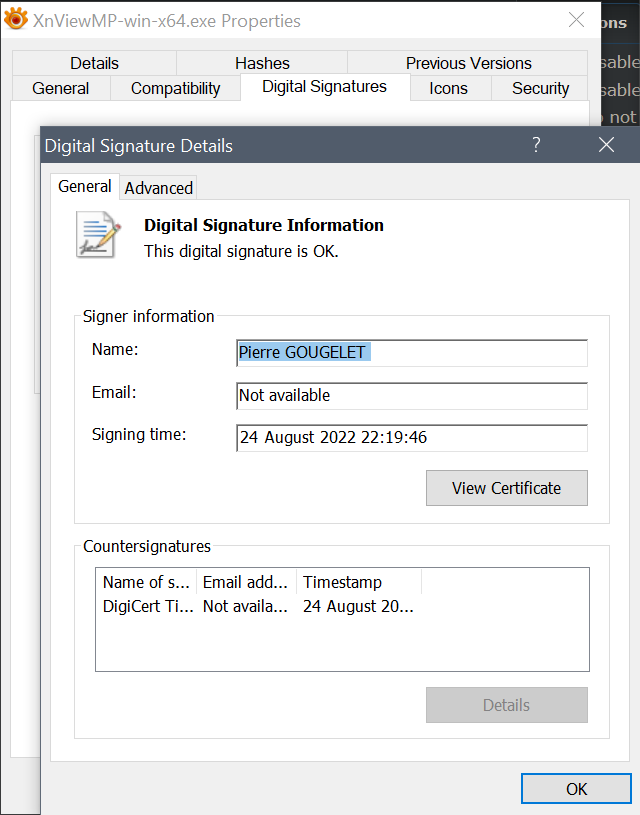Click the digital signature certificate icon
The height and width of the screenshot is (815, 640).
coord(98,235)
